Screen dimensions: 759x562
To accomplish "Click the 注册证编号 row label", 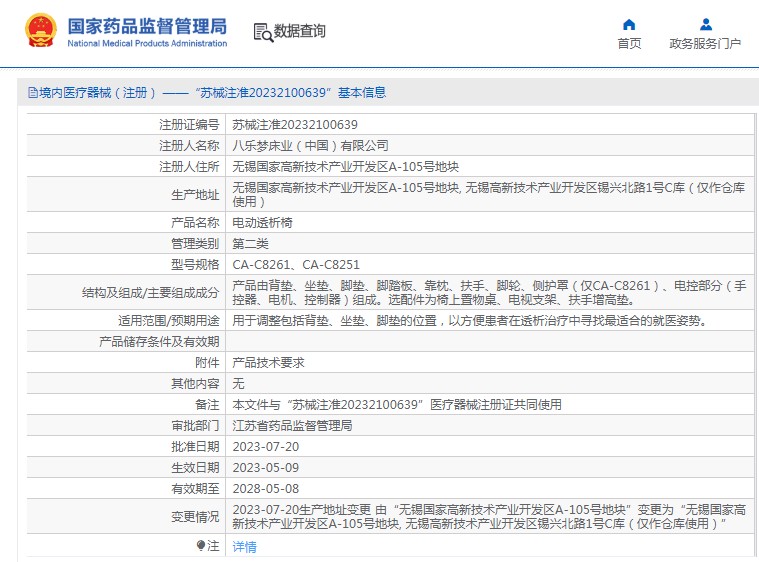I will click(x=189, y=125).
